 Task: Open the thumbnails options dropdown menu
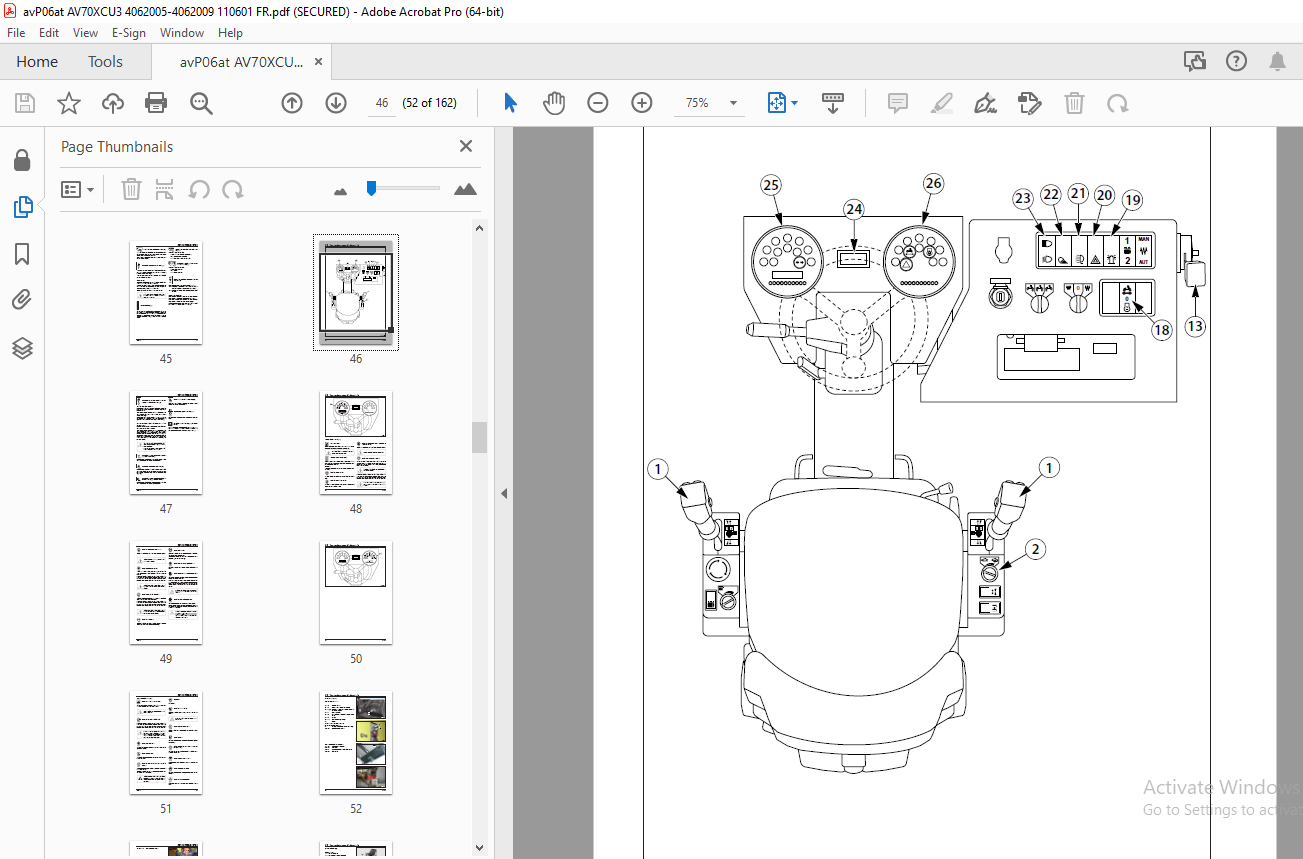(77, 189)
